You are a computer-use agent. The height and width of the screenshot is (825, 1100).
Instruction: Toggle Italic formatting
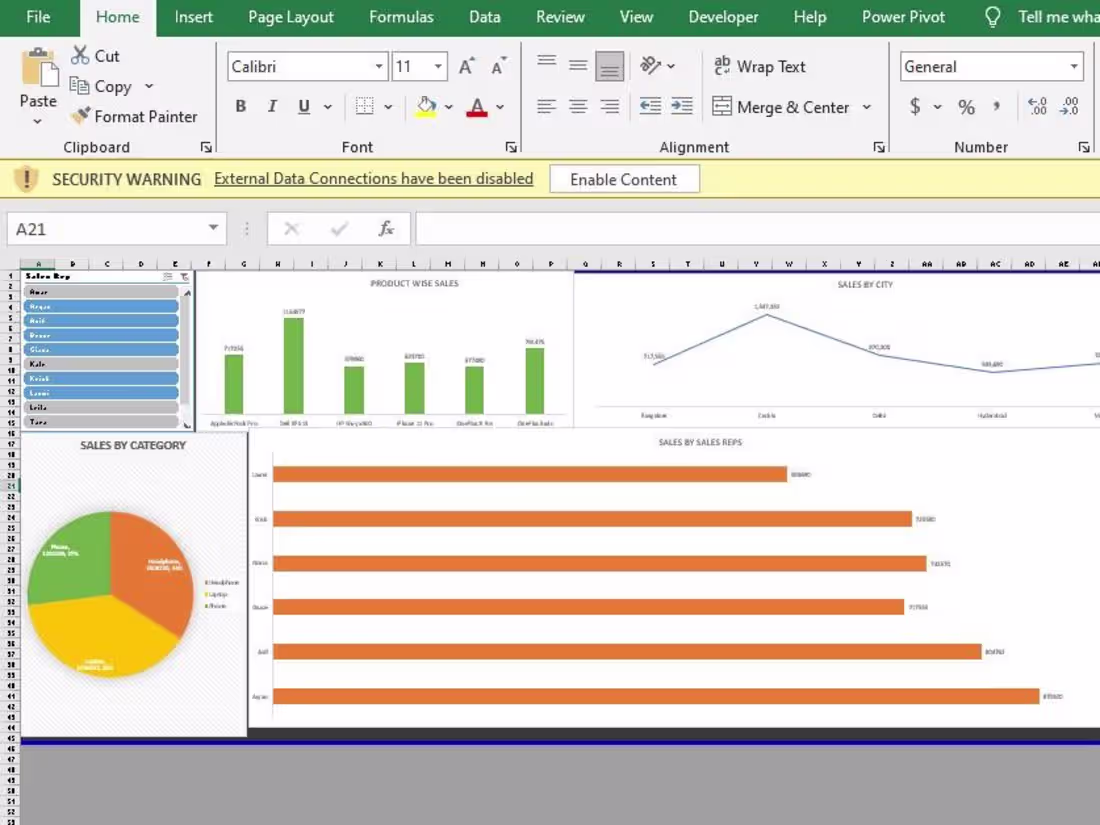pos(272,106)
